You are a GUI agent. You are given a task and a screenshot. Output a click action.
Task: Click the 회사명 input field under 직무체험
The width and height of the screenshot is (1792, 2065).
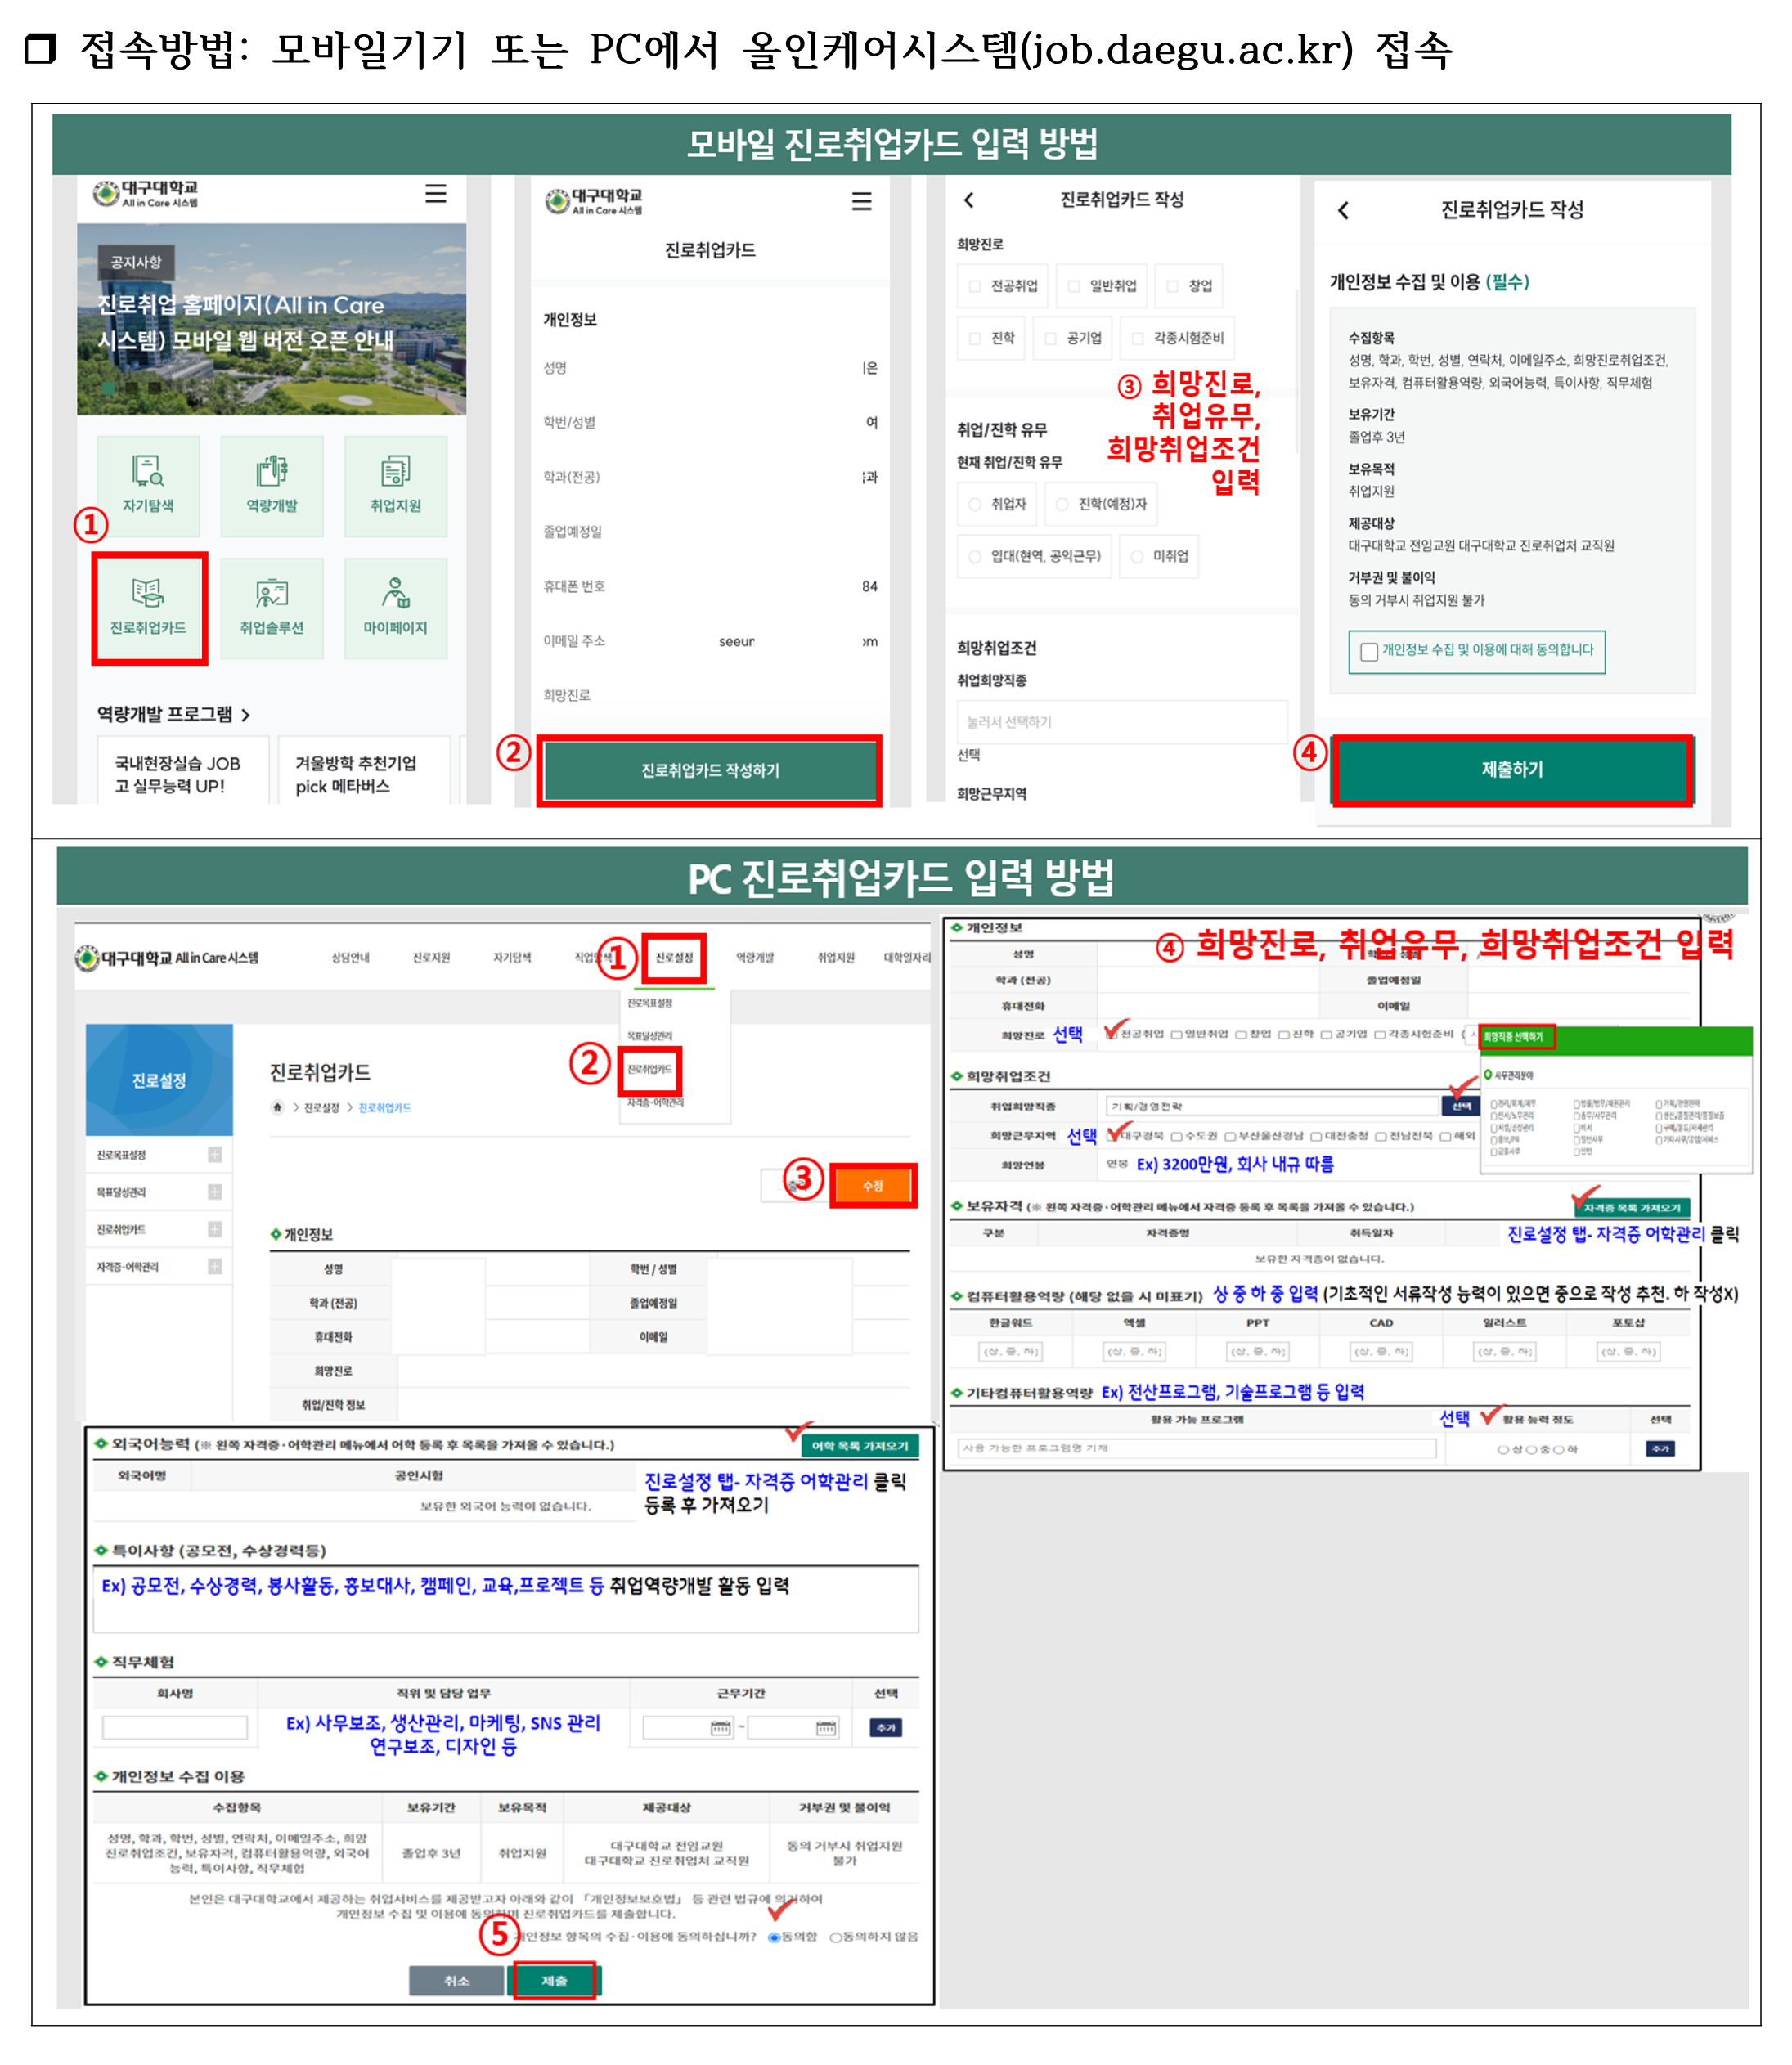(174, 1727)
